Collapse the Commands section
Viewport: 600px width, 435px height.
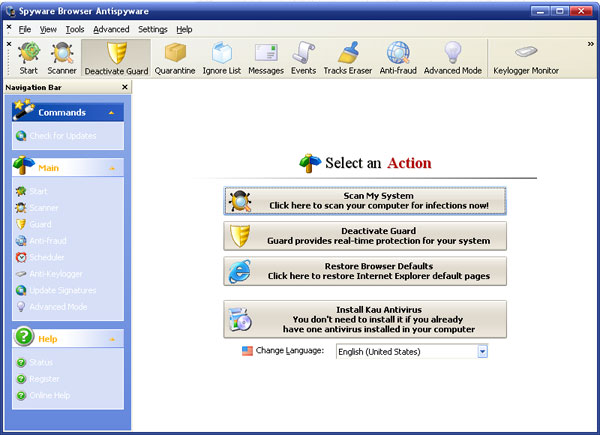coord(111,113)
